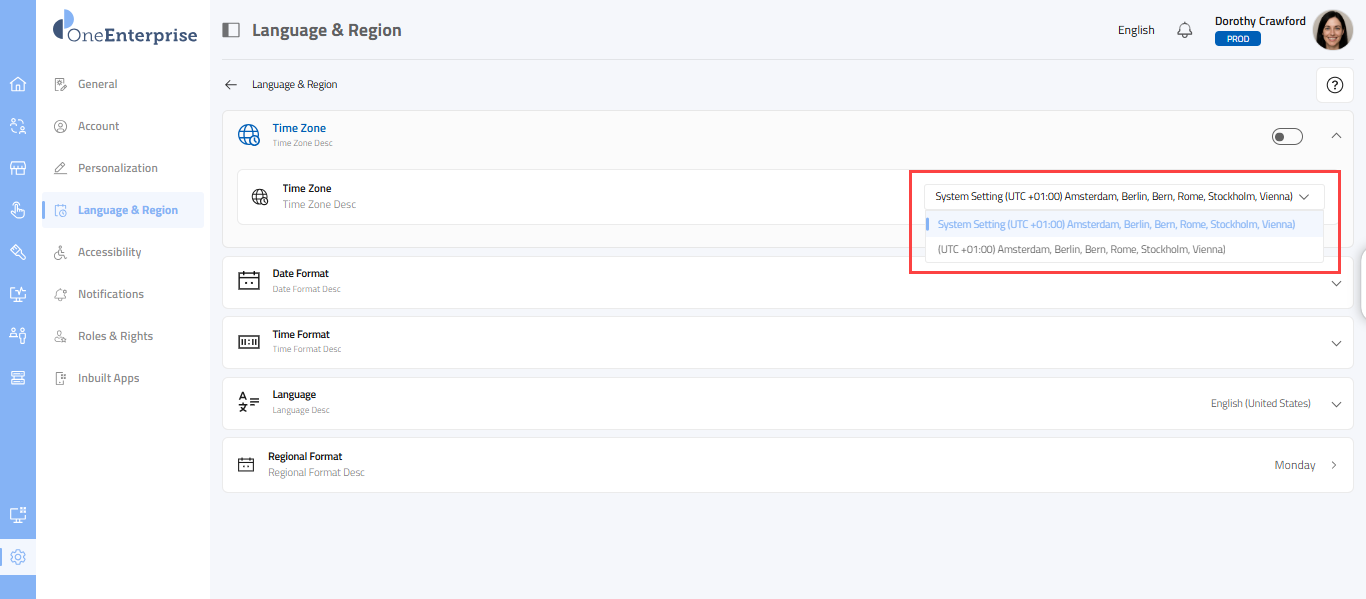The image size is (1366, 599).
Task: Open the Regional Format row showing Monday
Action: (1334, 465)
